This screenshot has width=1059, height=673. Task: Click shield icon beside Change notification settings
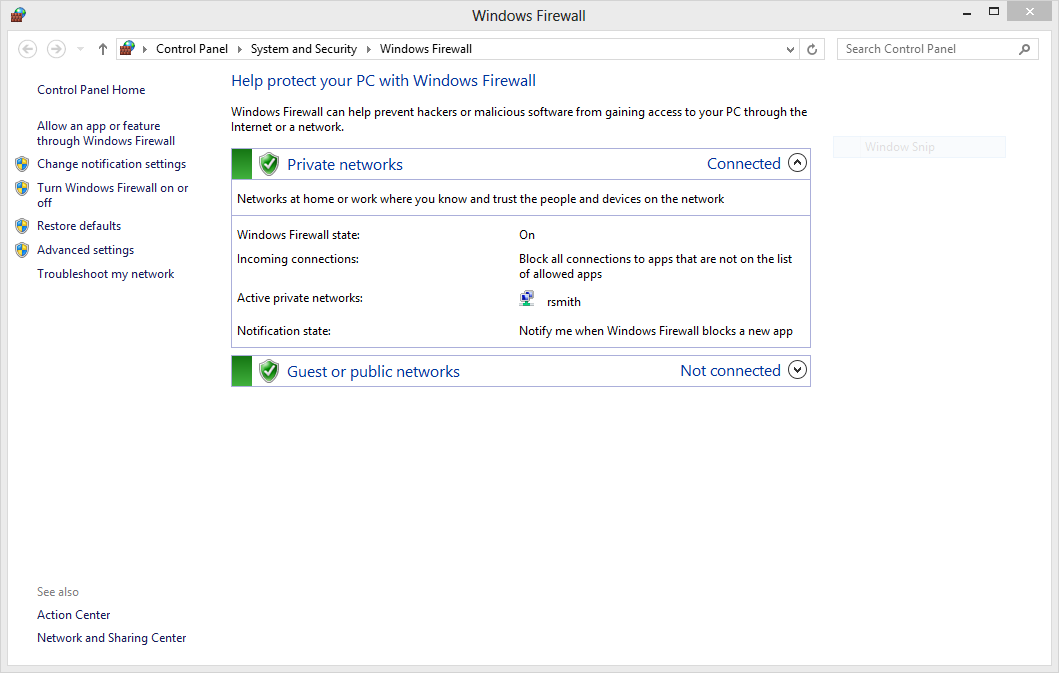22,164
